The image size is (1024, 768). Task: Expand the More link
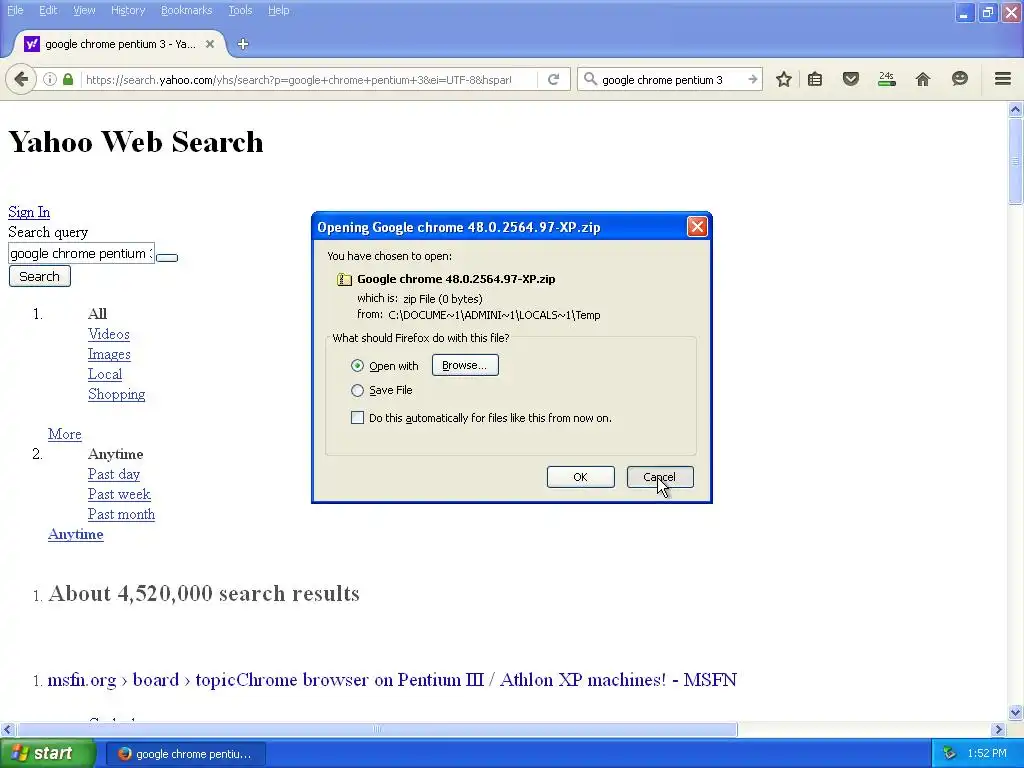tap(65, 434)
